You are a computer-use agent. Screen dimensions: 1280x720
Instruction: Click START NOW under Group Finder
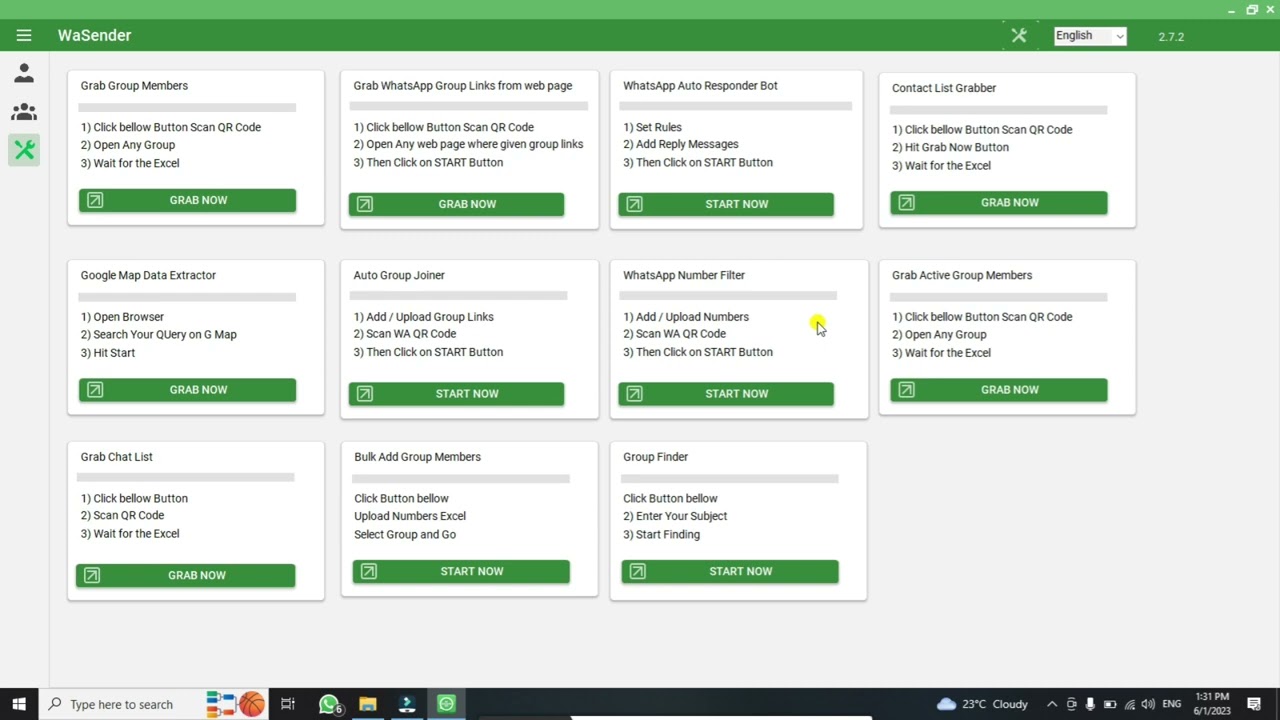(730, 571)
